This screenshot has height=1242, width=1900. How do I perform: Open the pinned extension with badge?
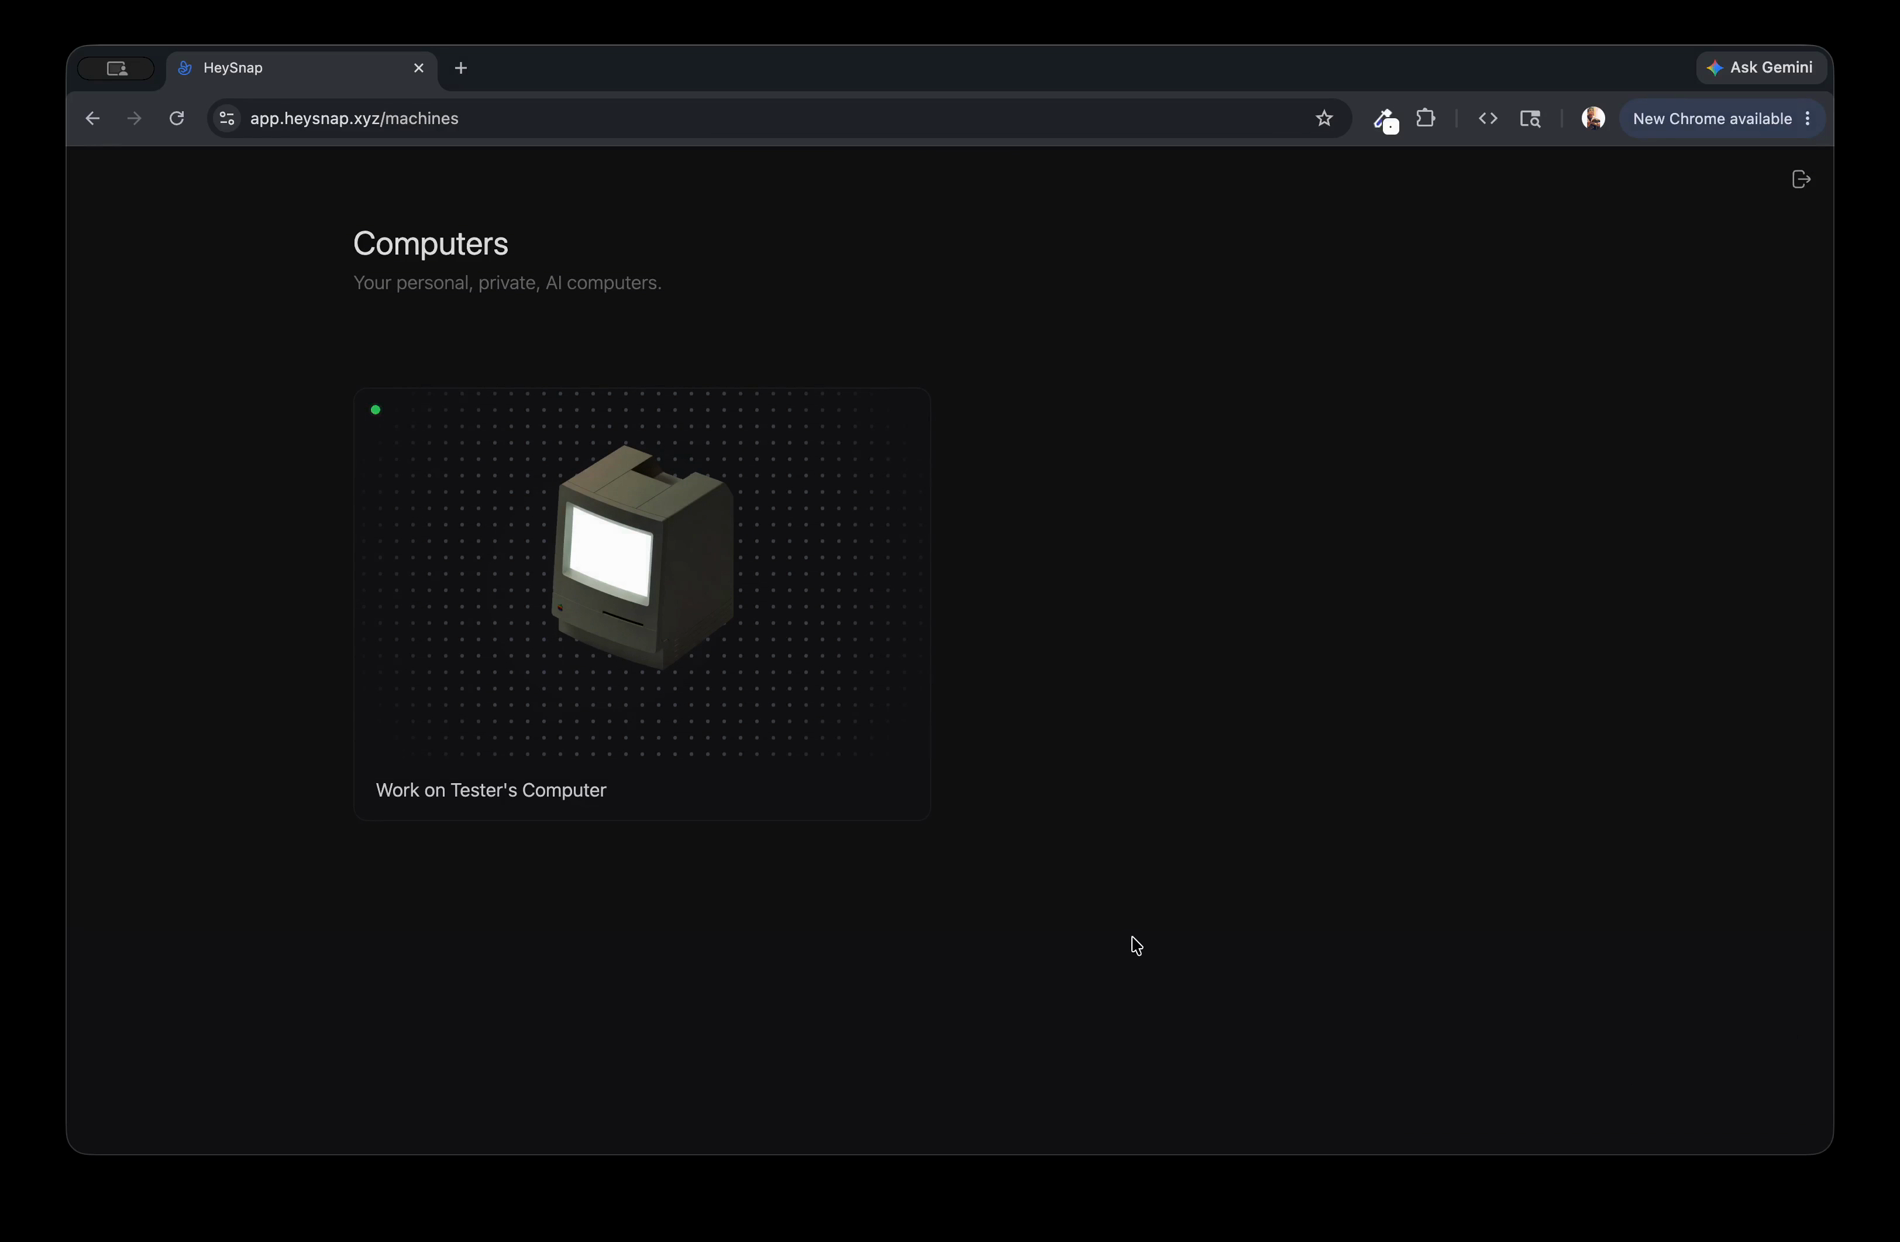click(x=1385, y=120)
